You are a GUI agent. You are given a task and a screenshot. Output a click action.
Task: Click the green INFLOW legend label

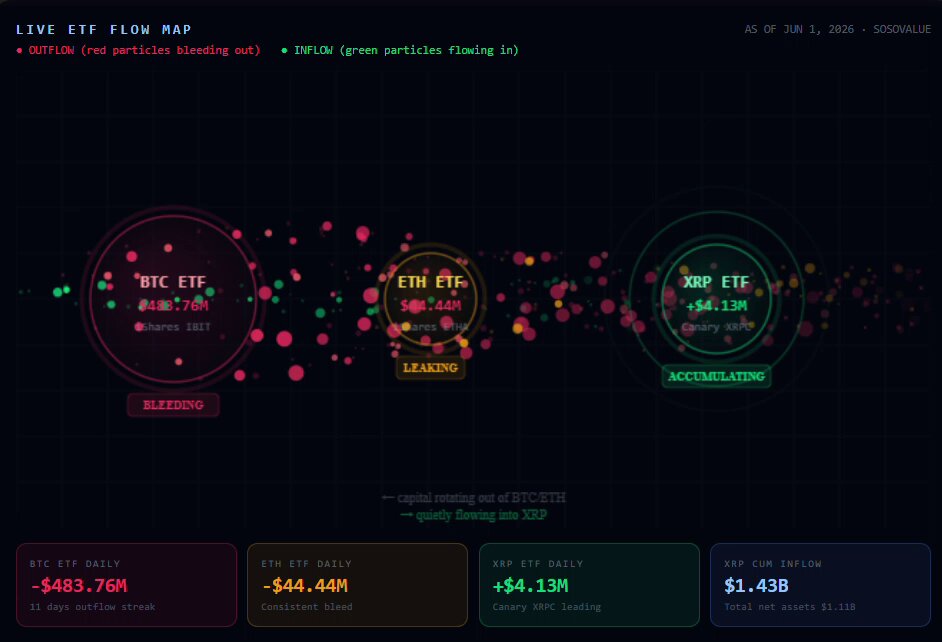tap(400, 50)
